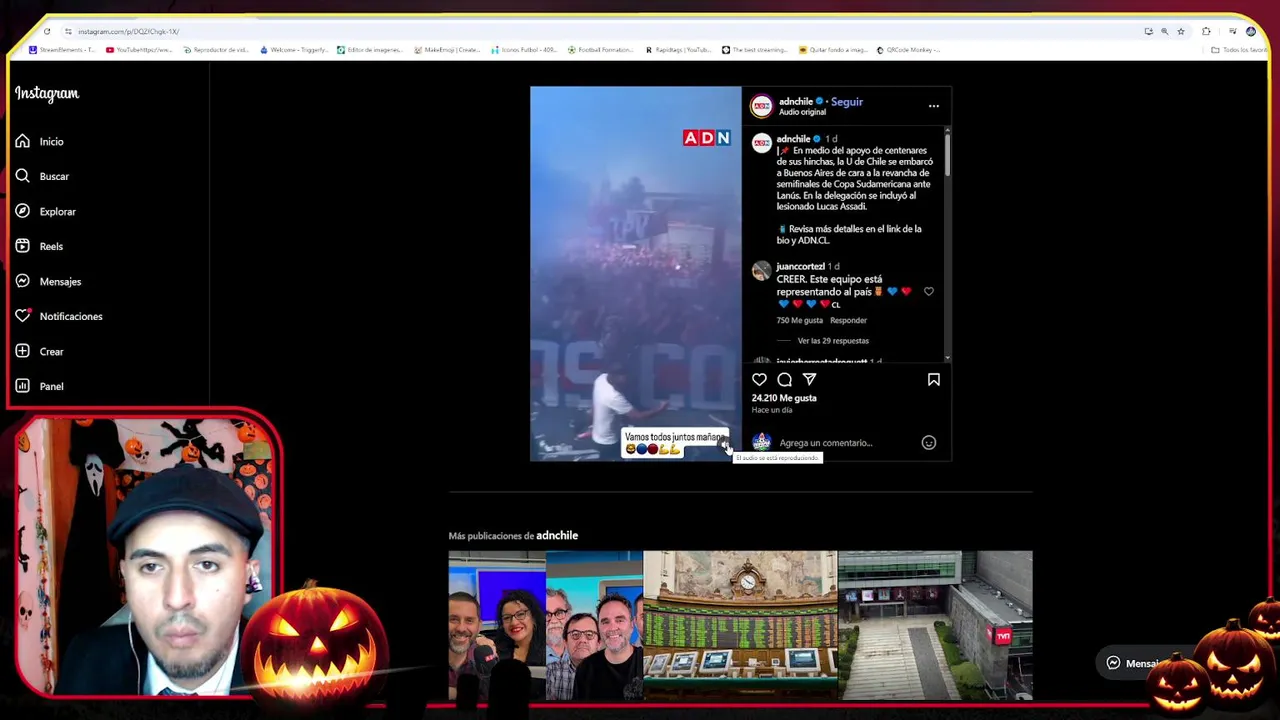Viewport: 1280px width, 720px height.
Task: Click the browser address bar URL
Action: [128, 31]
